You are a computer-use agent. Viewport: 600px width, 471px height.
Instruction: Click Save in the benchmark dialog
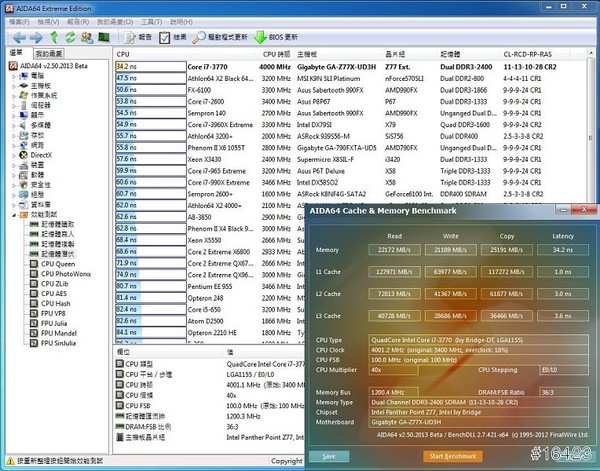coord(329,457)
